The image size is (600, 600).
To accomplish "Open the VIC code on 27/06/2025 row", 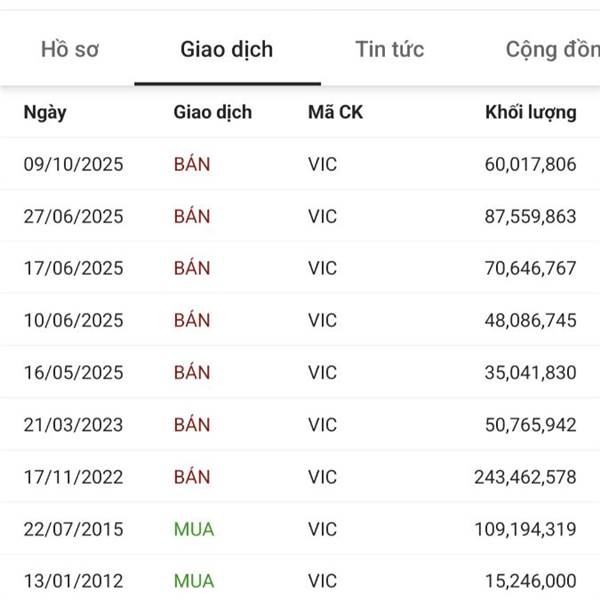I will coord(323,217).
